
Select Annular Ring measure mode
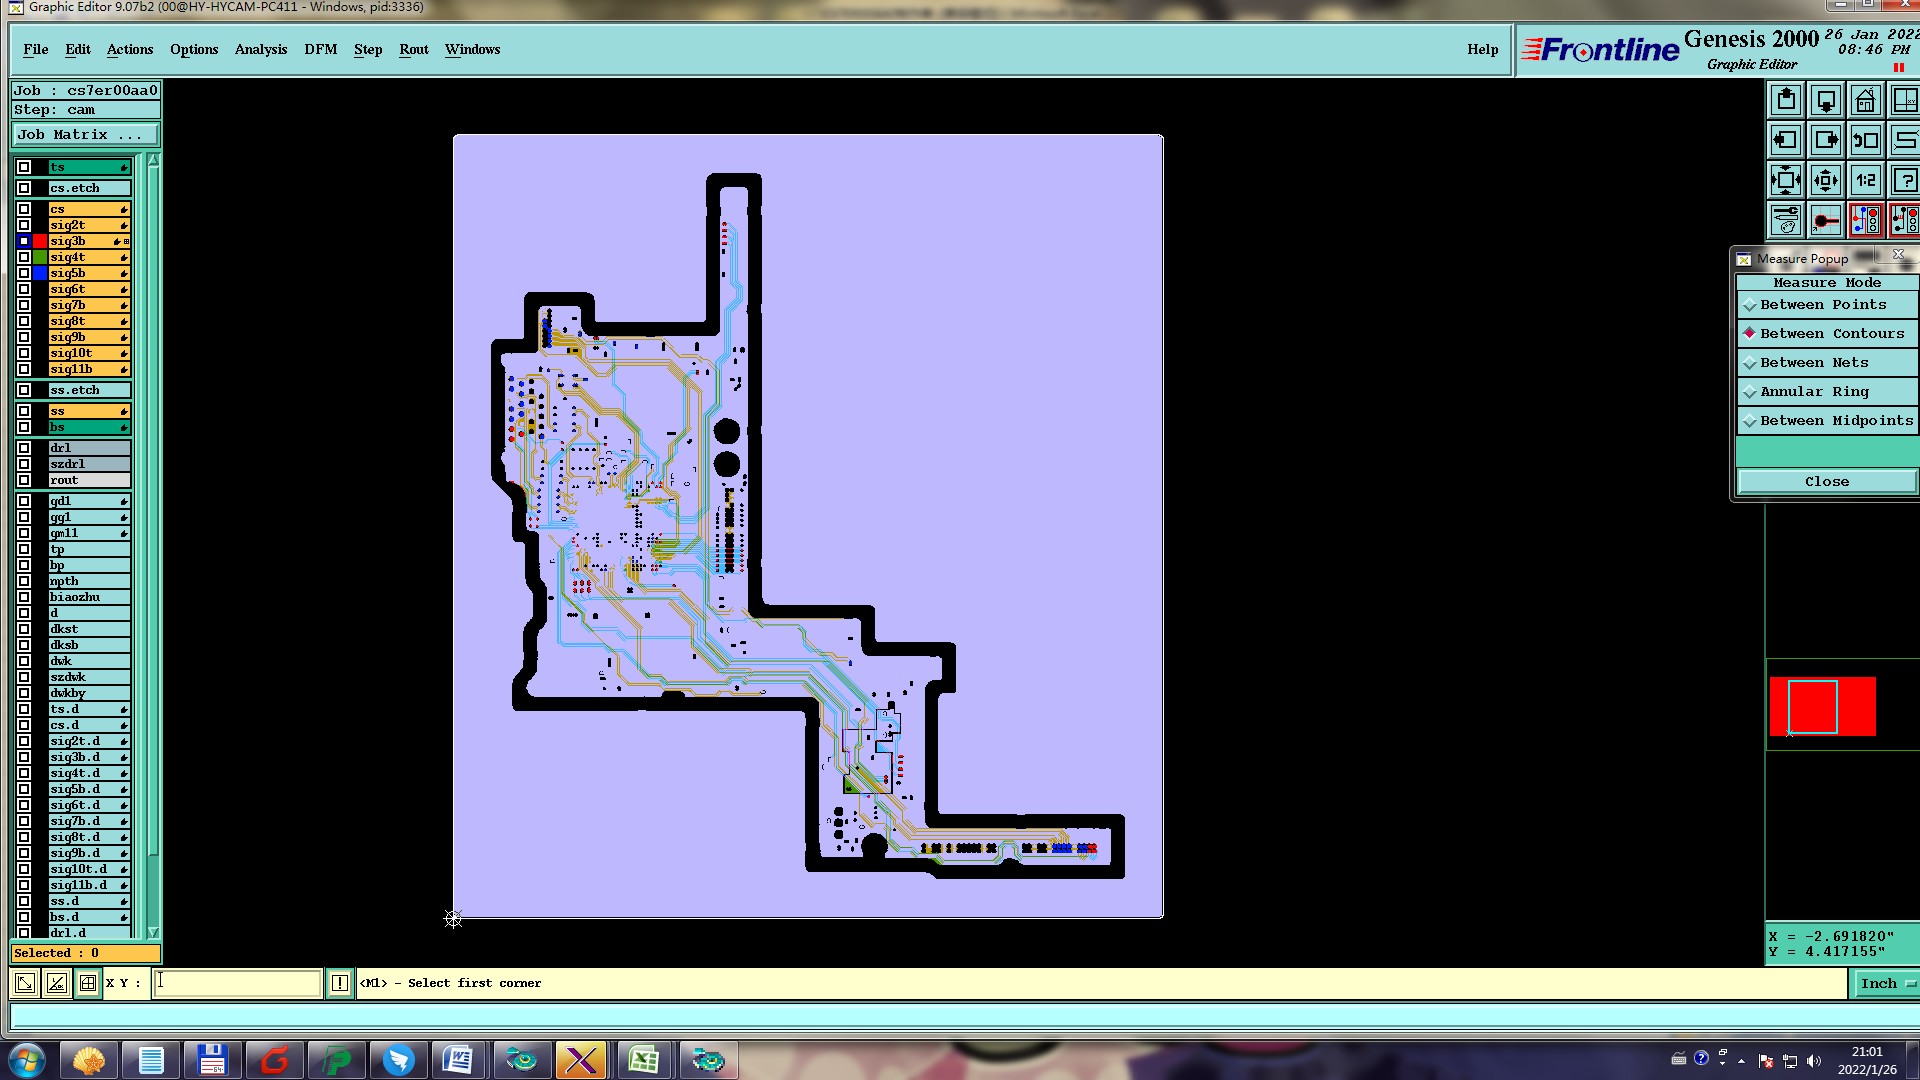pos(1814,392)
